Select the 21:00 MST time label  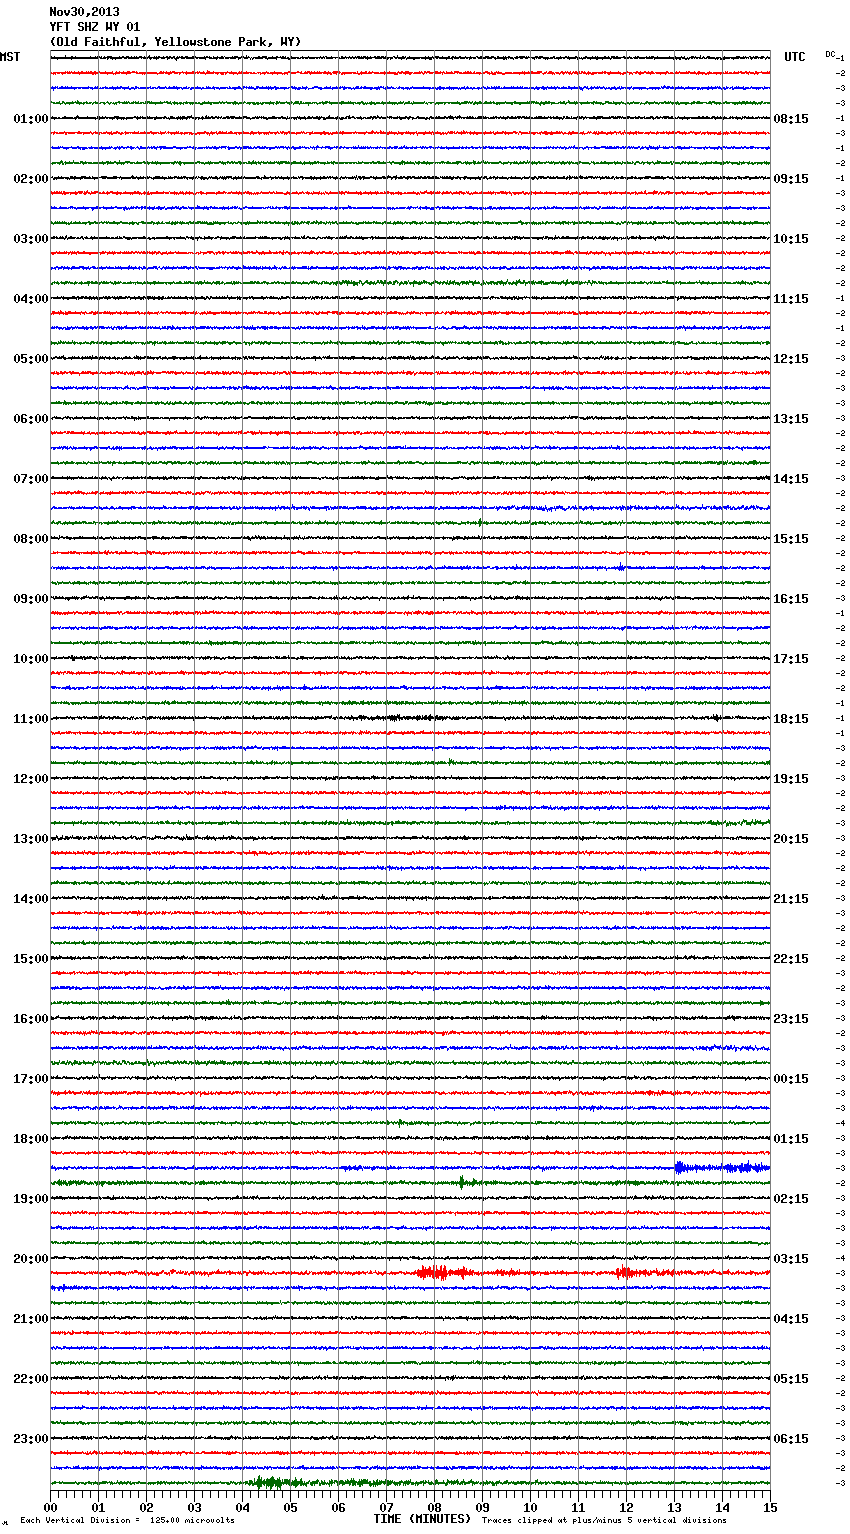tap(31, 1319)
